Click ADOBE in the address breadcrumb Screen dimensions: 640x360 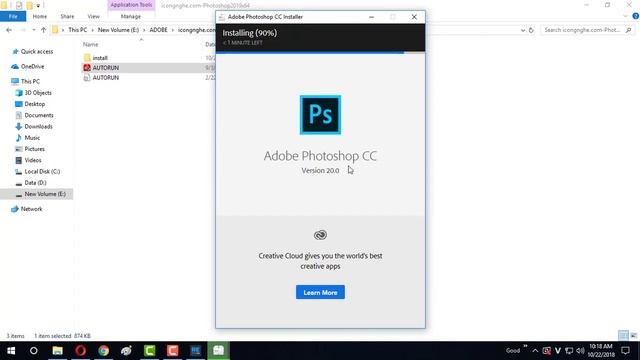pos(158,30)
